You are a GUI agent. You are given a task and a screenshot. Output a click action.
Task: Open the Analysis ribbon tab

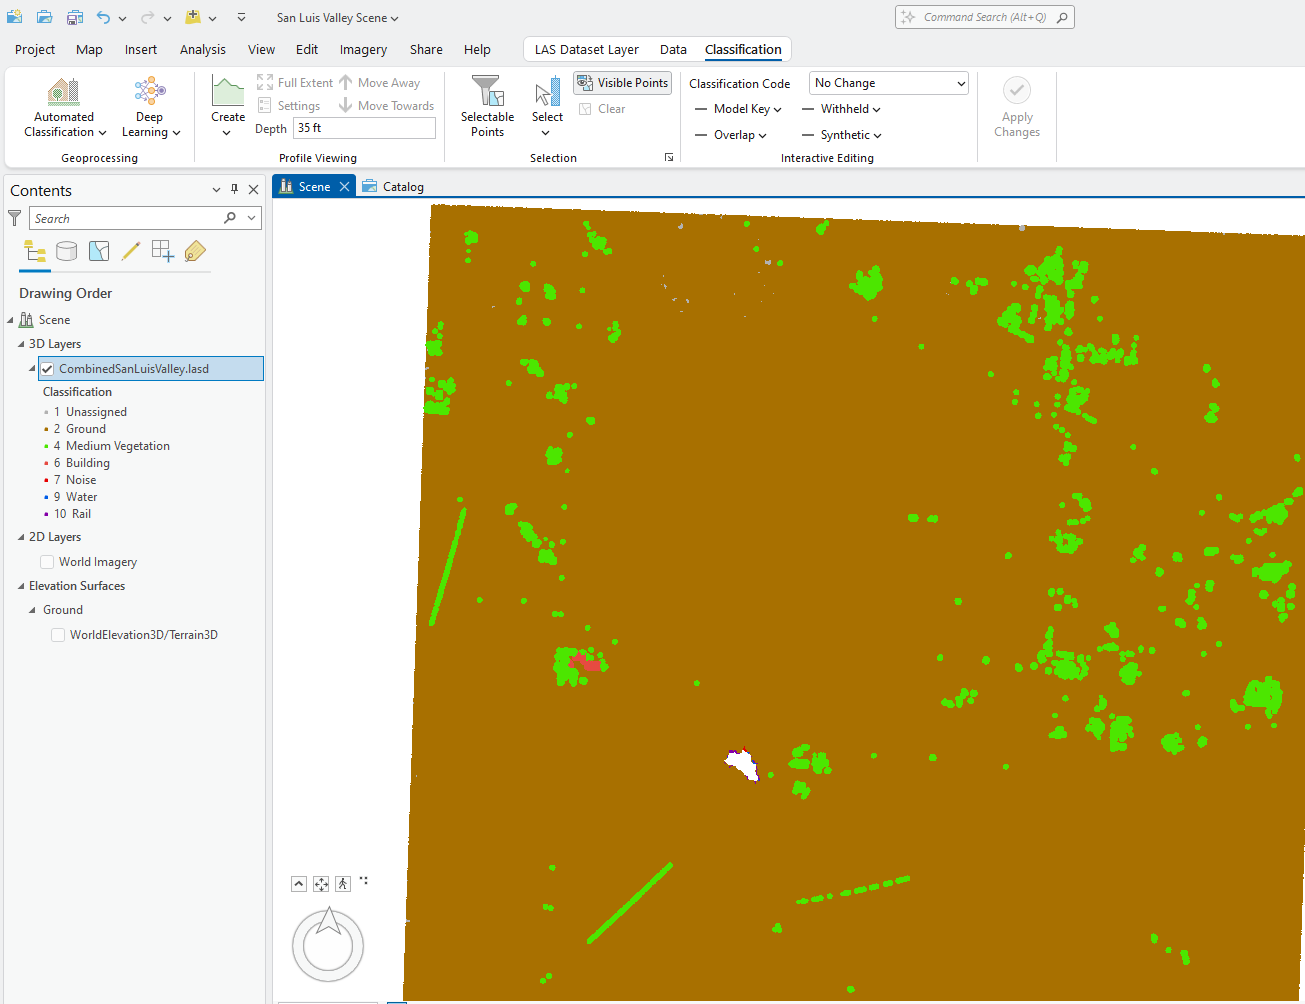202,49
